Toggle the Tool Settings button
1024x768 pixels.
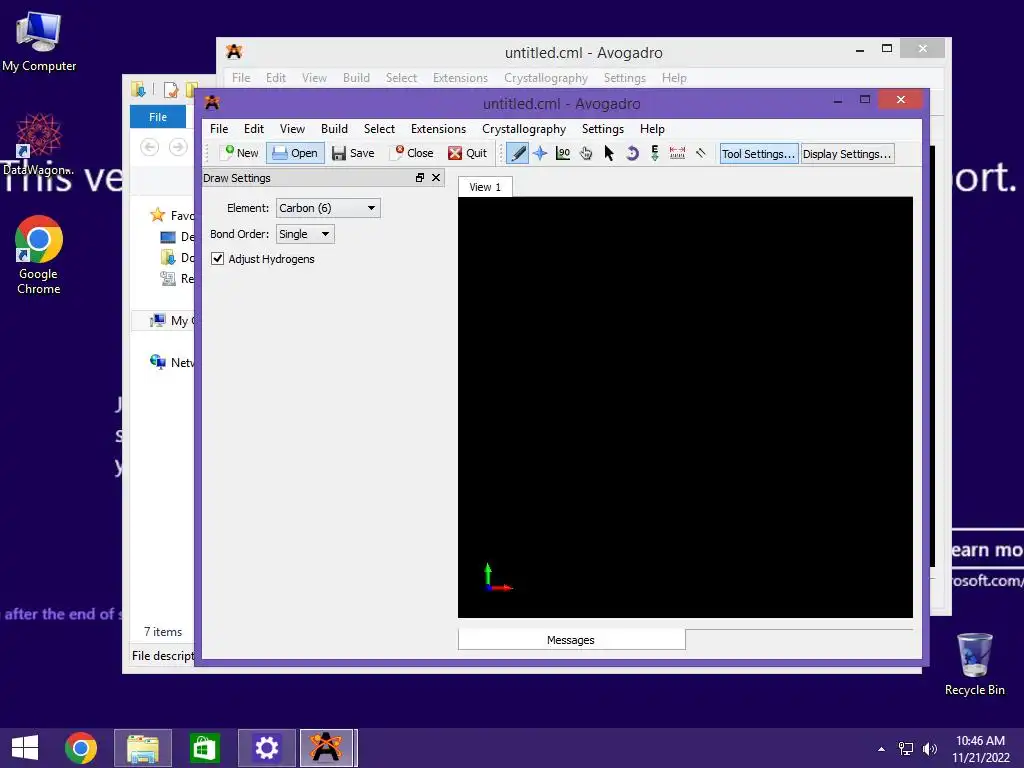coord(759,153)
